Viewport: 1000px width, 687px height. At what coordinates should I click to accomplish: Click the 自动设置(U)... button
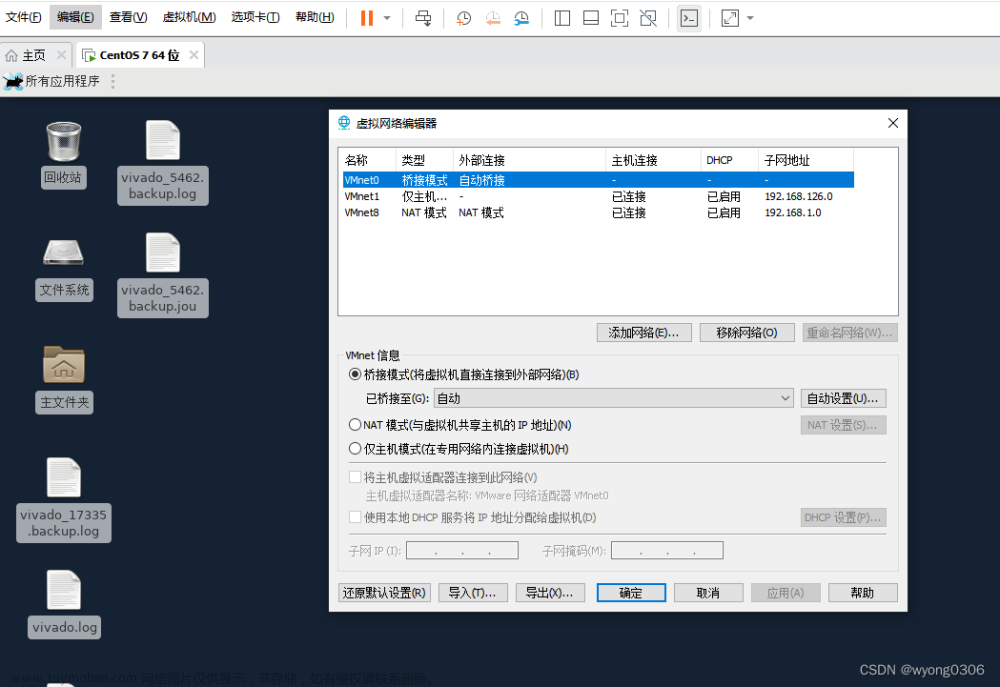coord(843,398)
